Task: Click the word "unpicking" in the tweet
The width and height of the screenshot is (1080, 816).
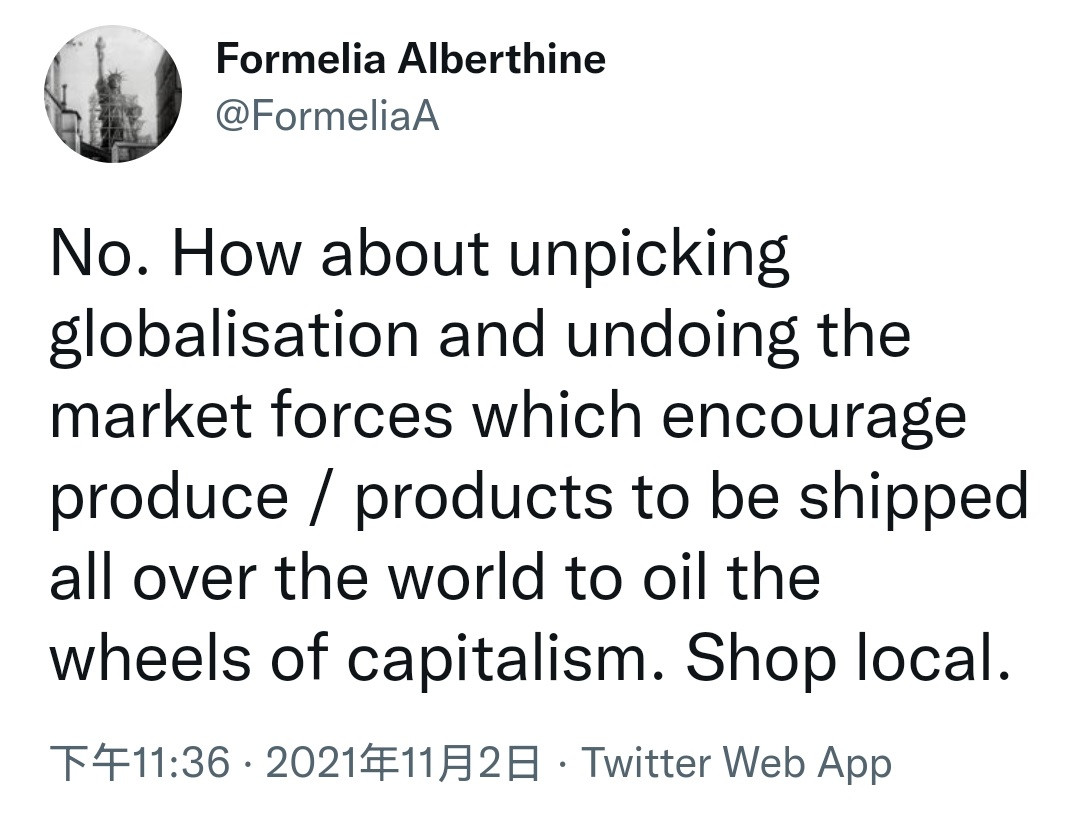Action: tap(649, 255)
